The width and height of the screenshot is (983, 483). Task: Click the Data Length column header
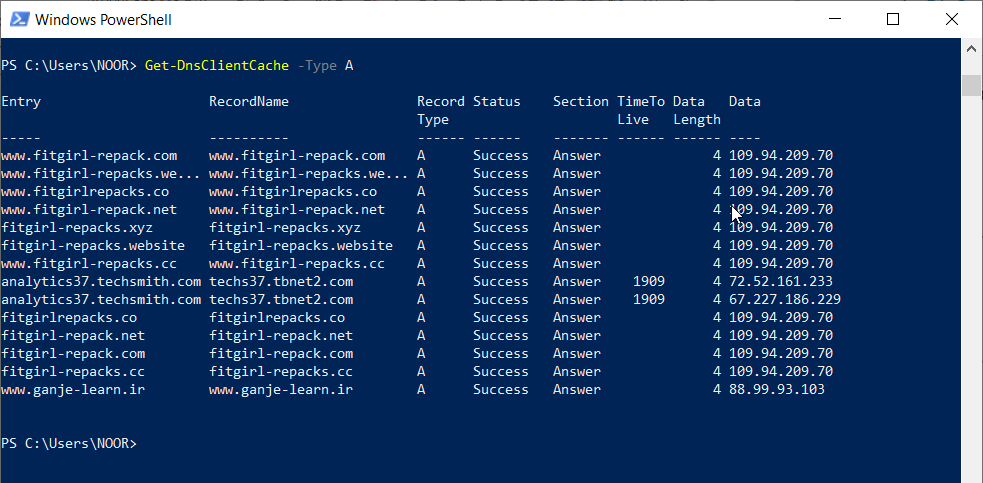point(697,110)
